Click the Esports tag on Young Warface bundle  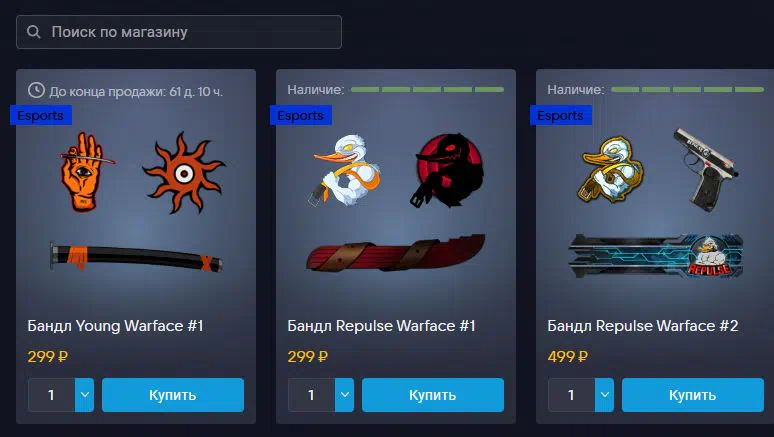[x=41, y=115]
